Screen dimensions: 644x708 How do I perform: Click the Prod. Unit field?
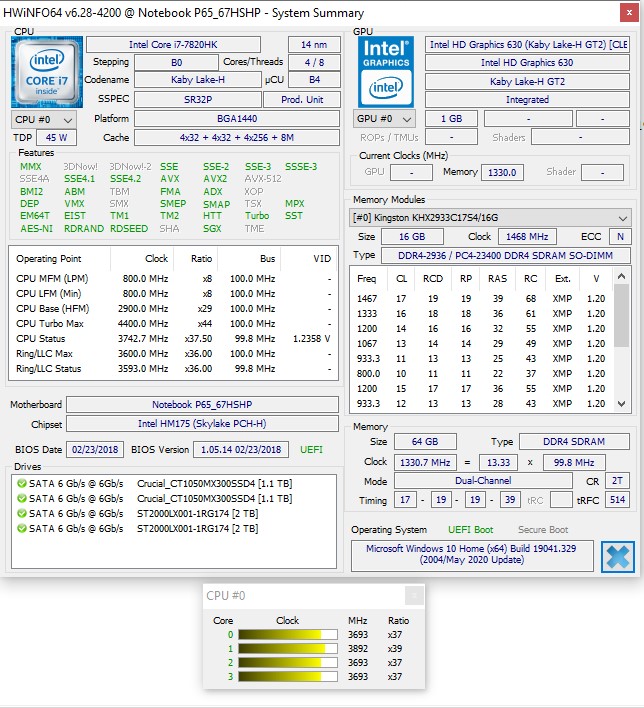click(x=302, y=99)
